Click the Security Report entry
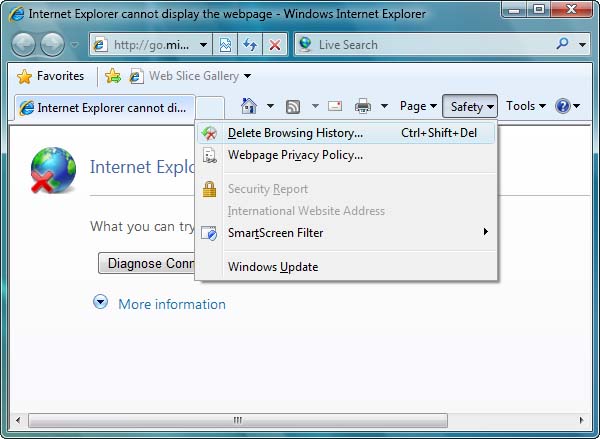This screenshot has height=439, width=600. (346, 189)
